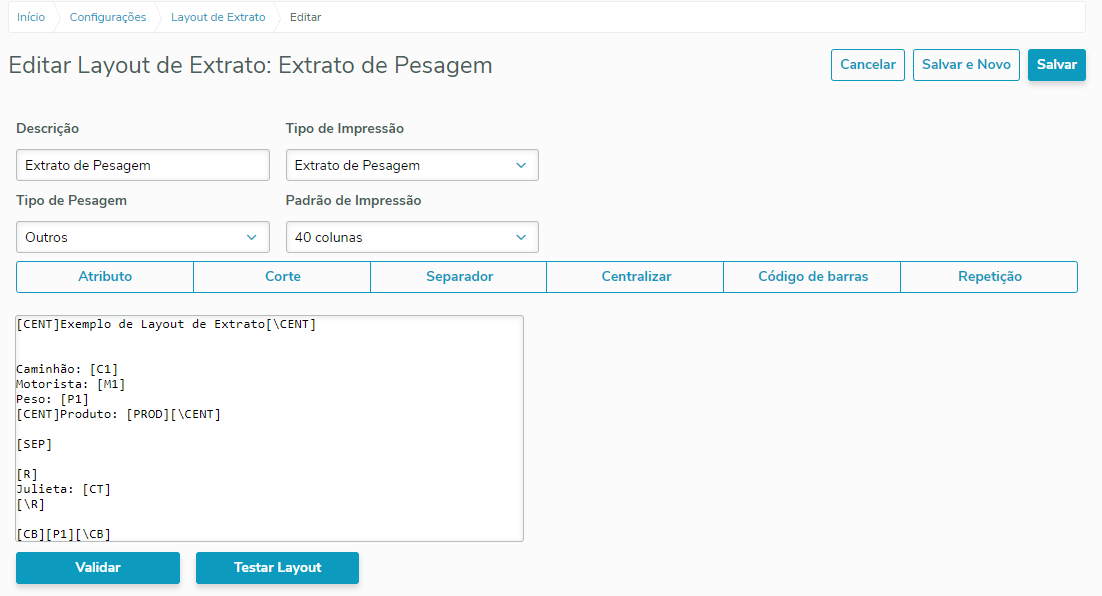Image resolution: width=1102 pixels, height=596 pixels.
Task: Navigate to Layout de Extrato breadcrumb
Action: coord(218,17)
